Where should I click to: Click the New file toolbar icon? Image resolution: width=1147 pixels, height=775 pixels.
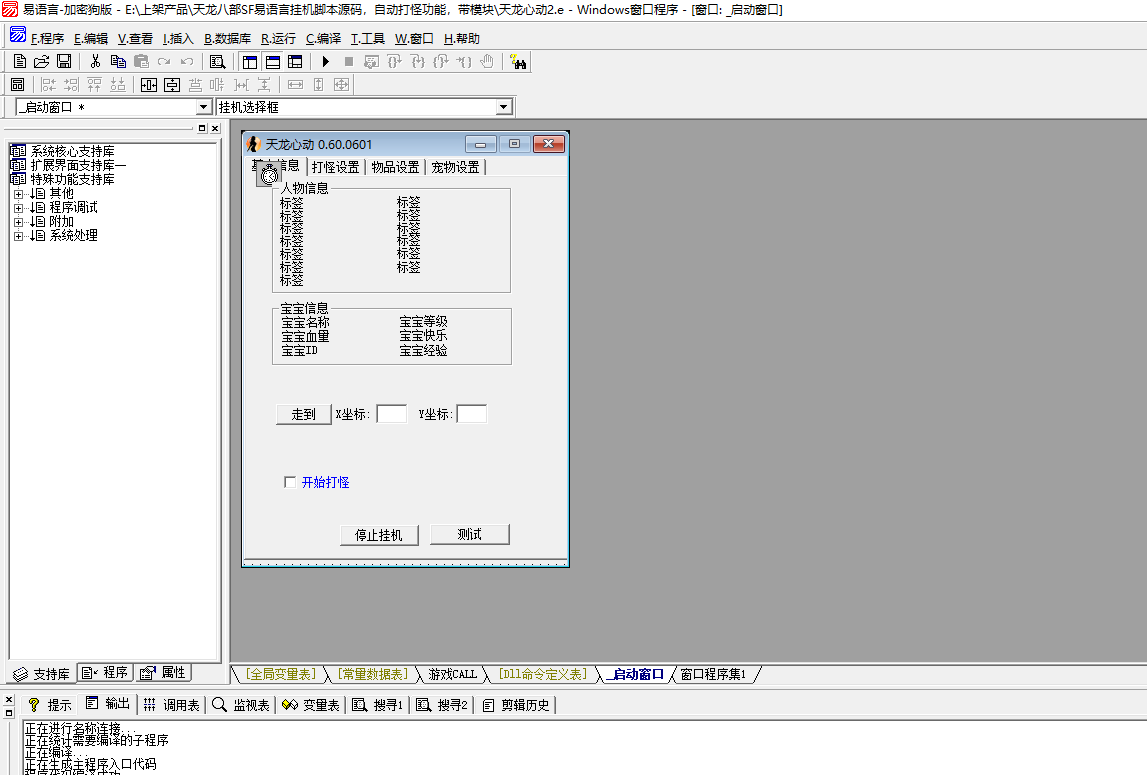point(20,62)
